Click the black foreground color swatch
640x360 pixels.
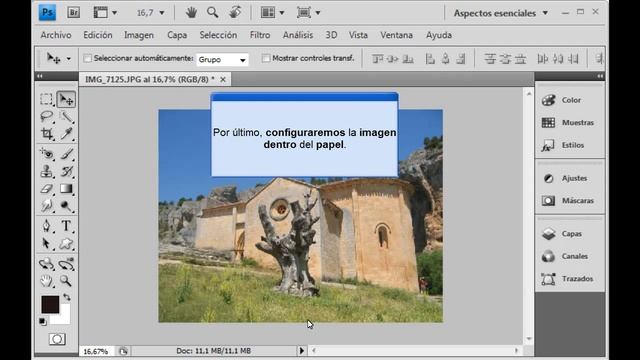pyautogui.click(x=50, y=304)
